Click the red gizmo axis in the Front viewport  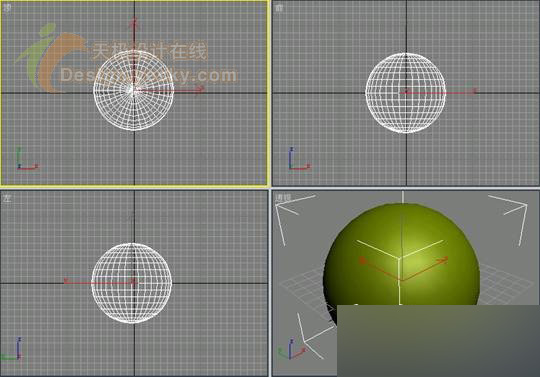(439, 92)
